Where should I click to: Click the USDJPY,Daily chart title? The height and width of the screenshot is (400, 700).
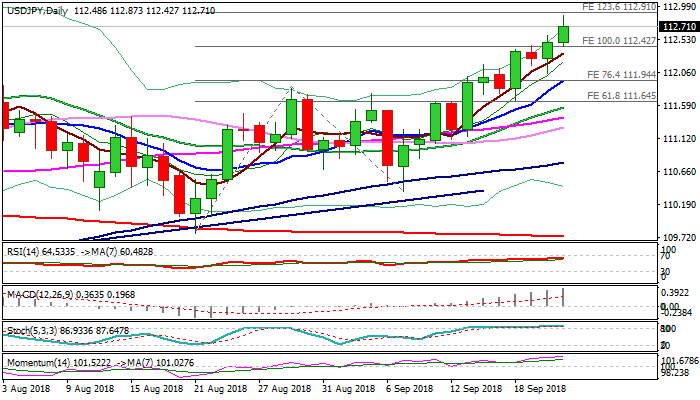point(38,8)
